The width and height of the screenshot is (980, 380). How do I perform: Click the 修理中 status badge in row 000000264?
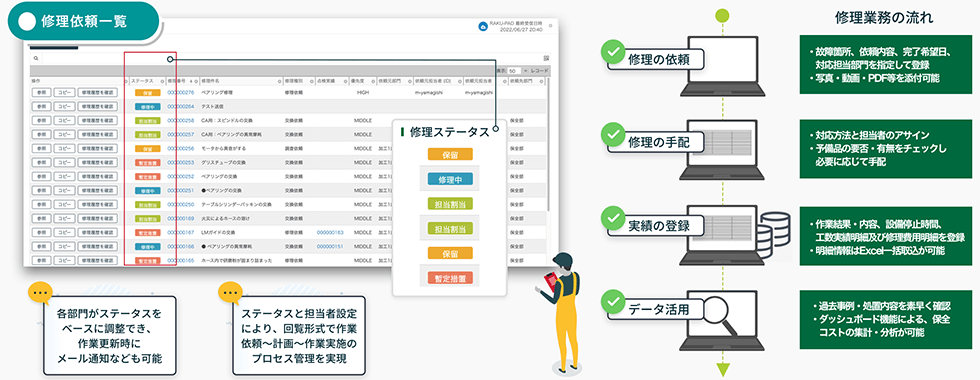[x=148, y=106]
